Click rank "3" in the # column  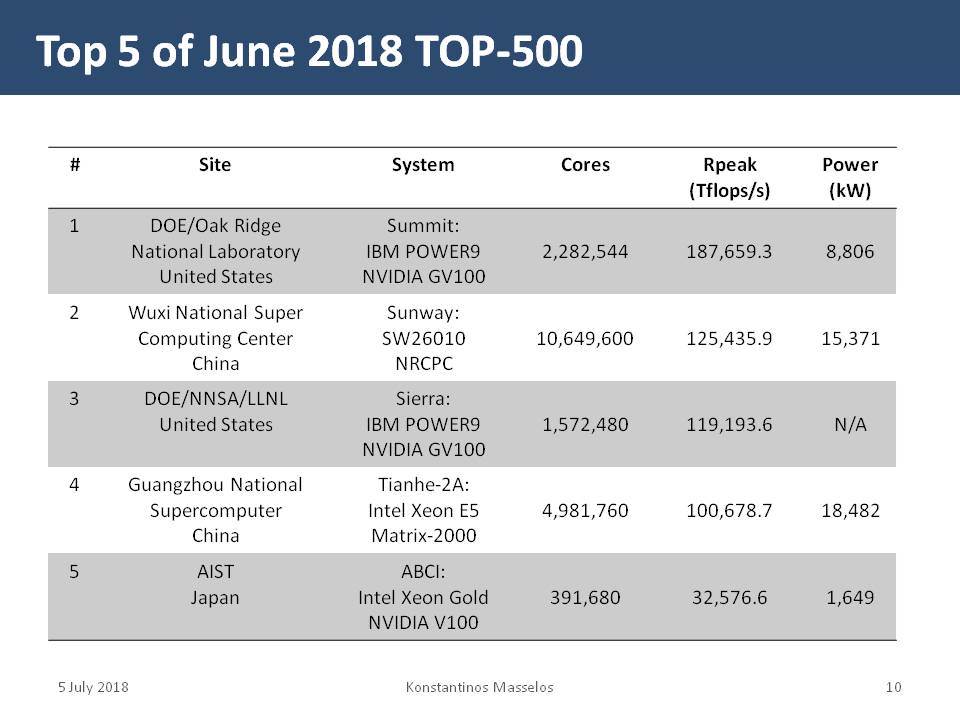pos(74,399)
